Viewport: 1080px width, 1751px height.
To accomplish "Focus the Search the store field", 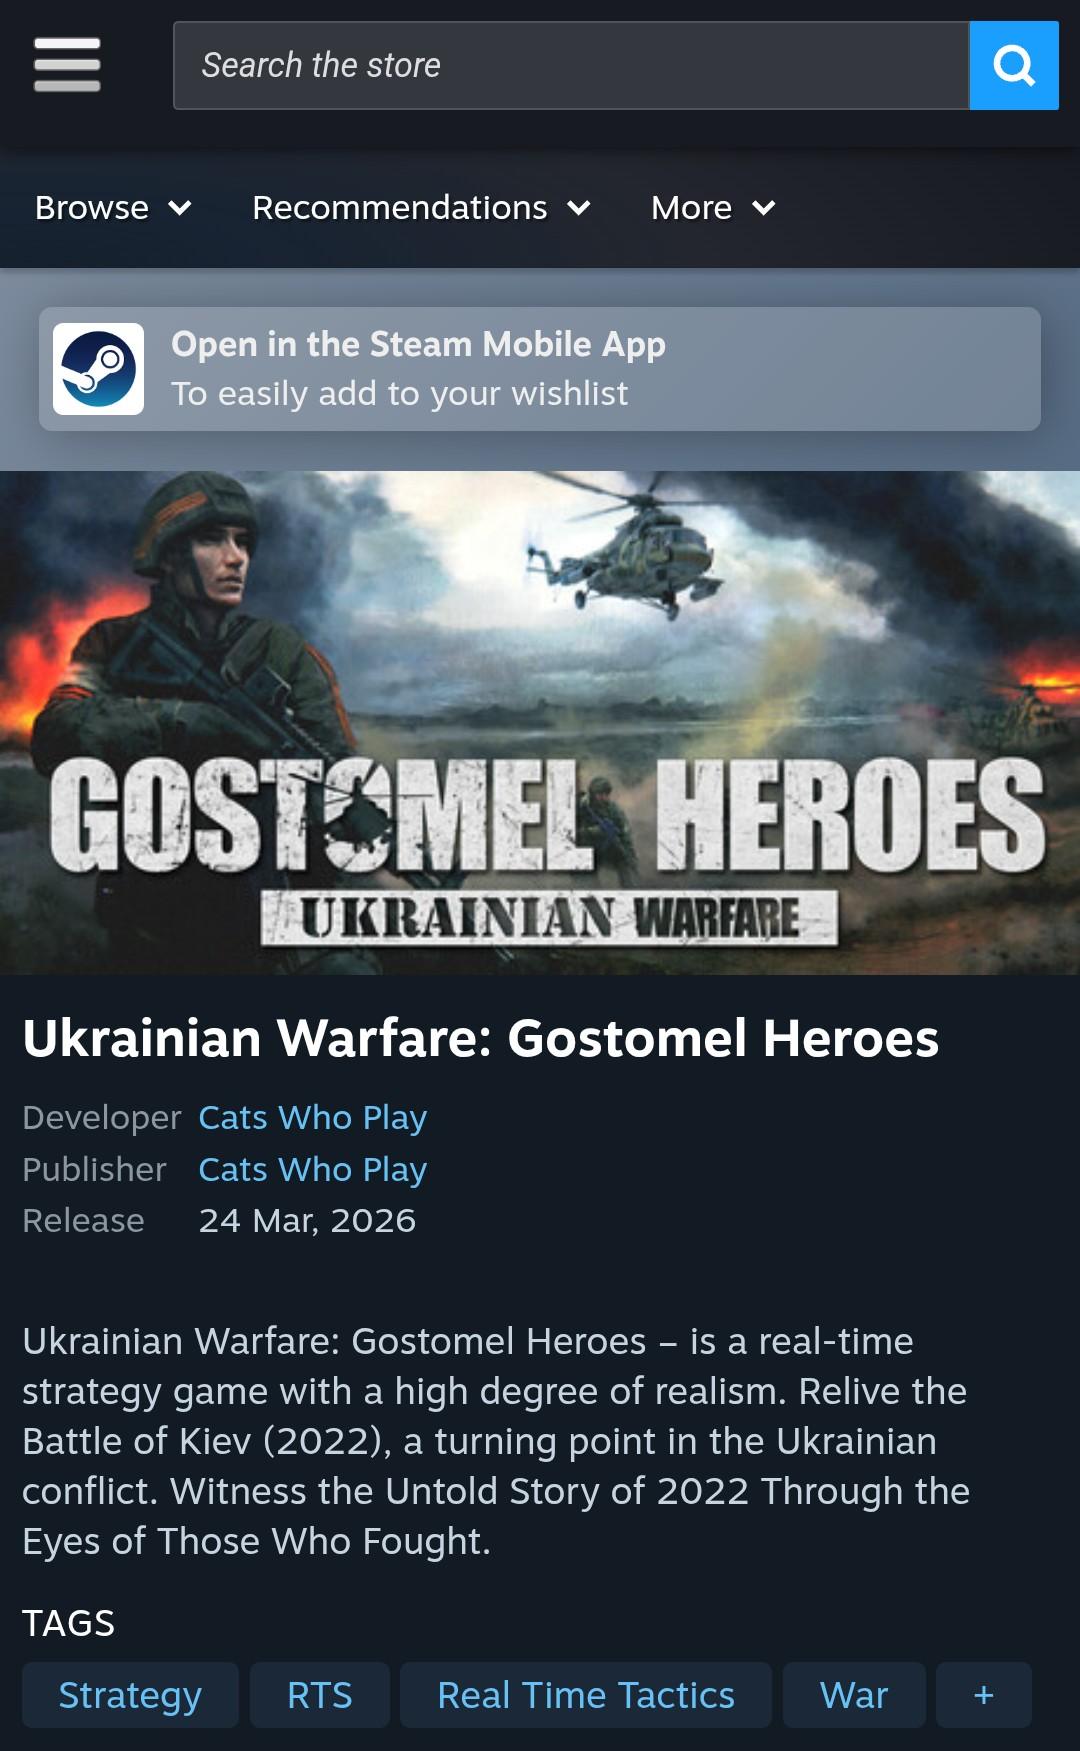I will click(571, 66).
